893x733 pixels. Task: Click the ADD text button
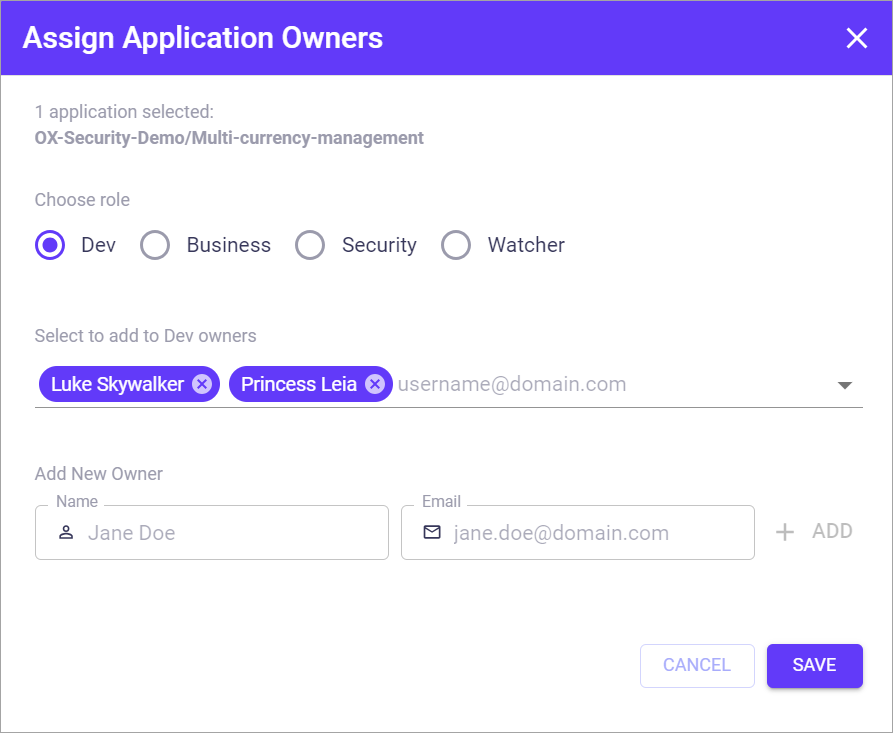[x=832, y=531]
